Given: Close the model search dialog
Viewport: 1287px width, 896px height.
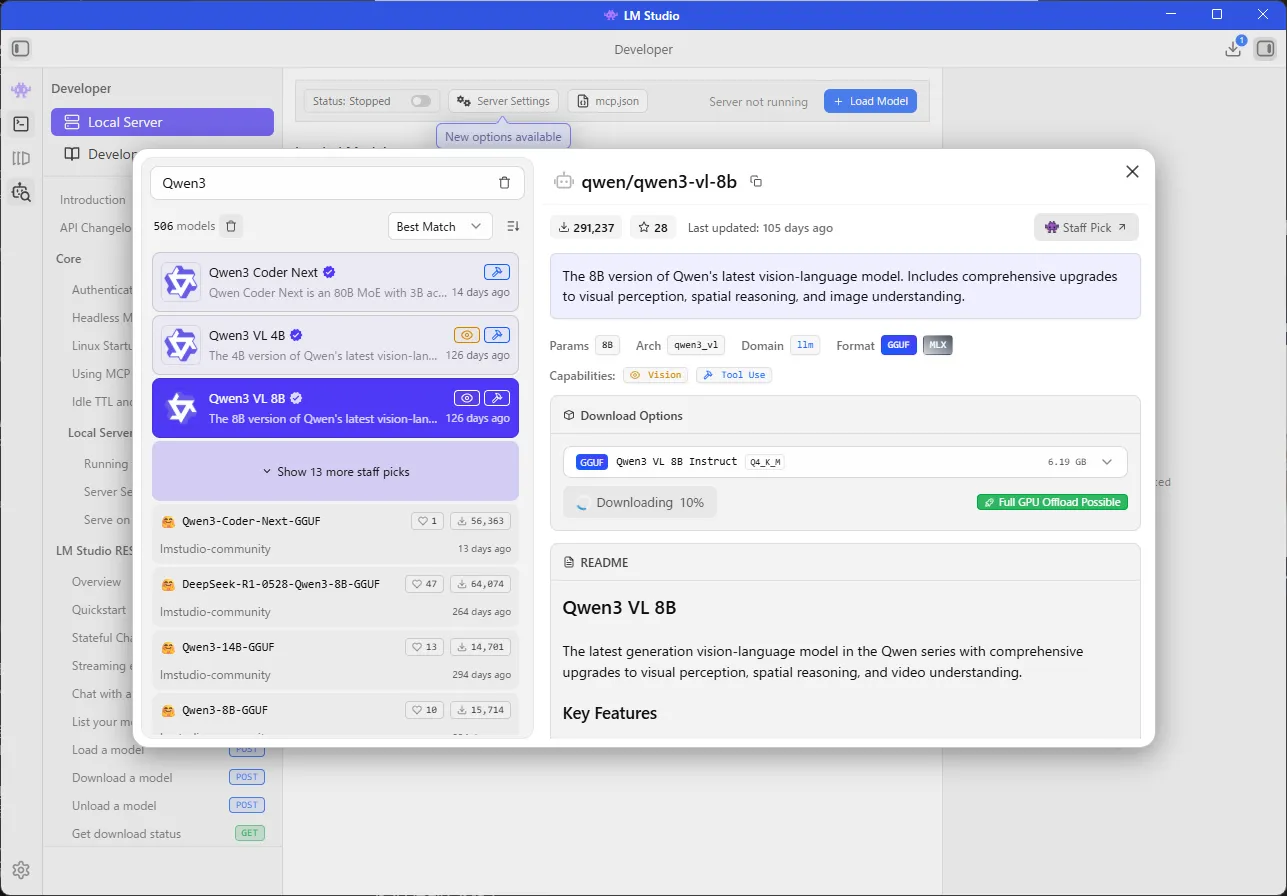Looking at the screenshot, I should tap(1132, 171).
